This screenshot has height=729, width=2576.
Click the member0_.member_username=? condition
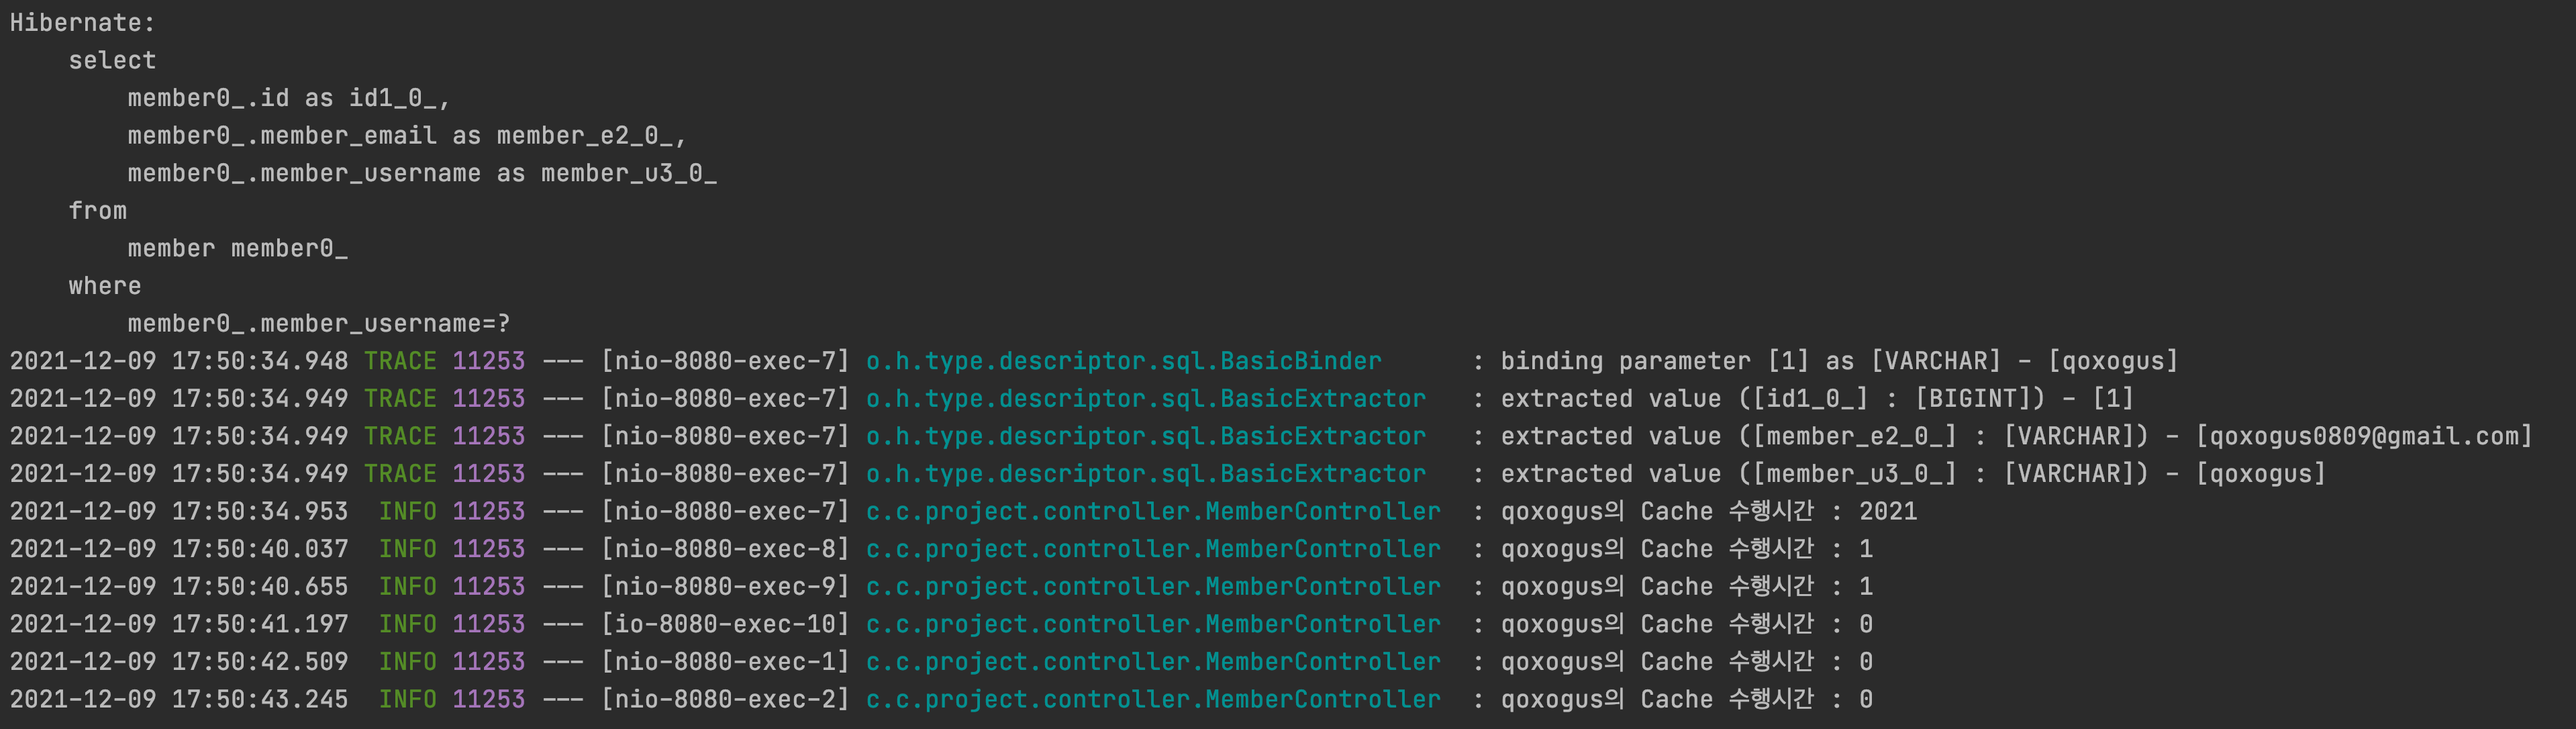pos(319,324)
